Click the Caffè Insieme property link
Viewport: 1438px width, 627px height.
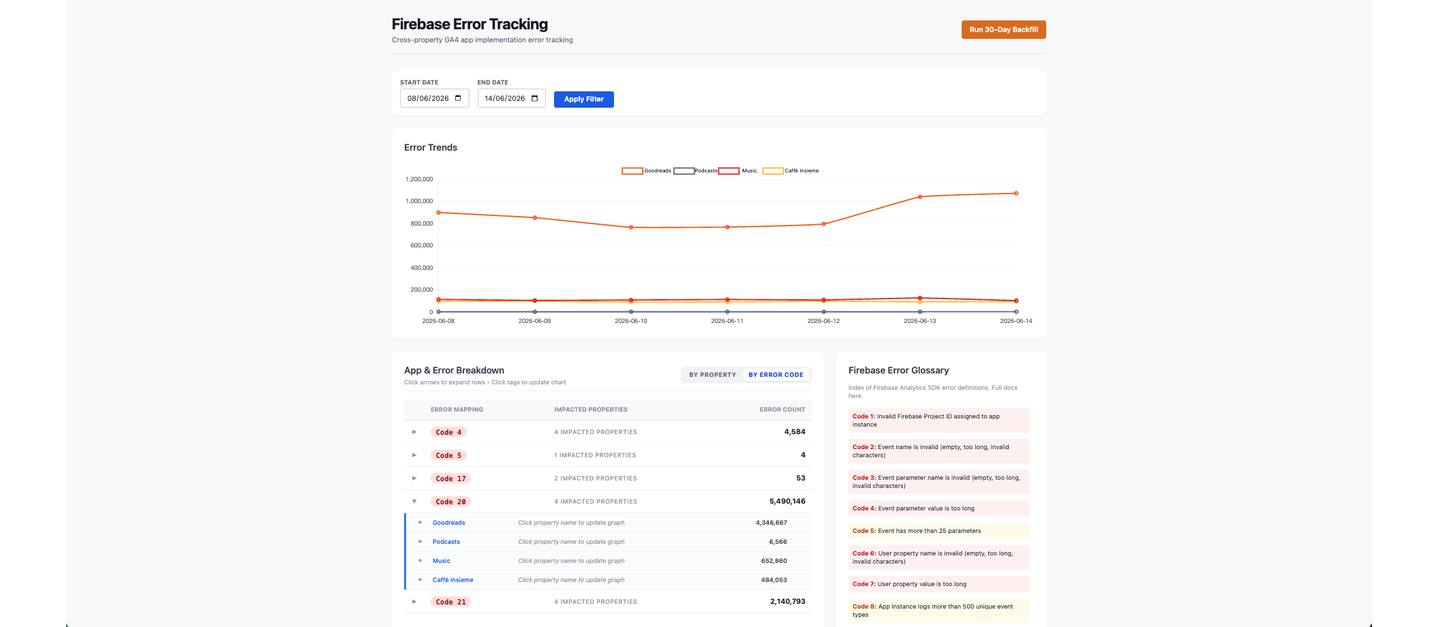click(453, 579)
